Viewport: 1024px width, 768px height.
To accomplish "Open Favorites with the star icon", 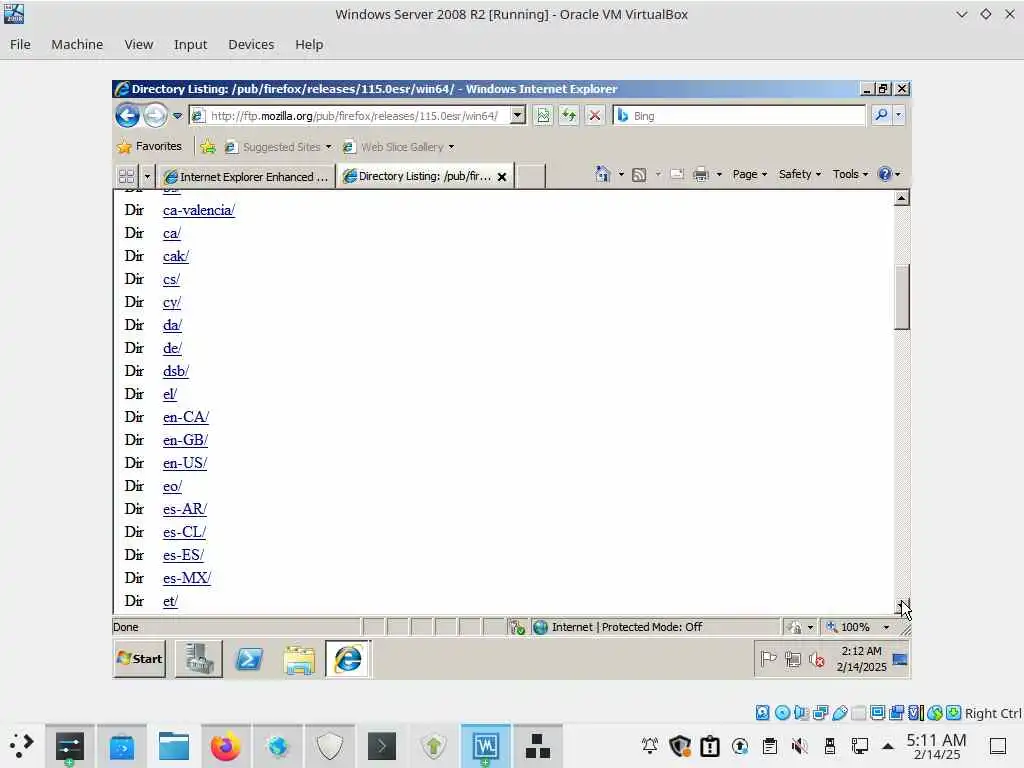I will [x=124, y=147].
